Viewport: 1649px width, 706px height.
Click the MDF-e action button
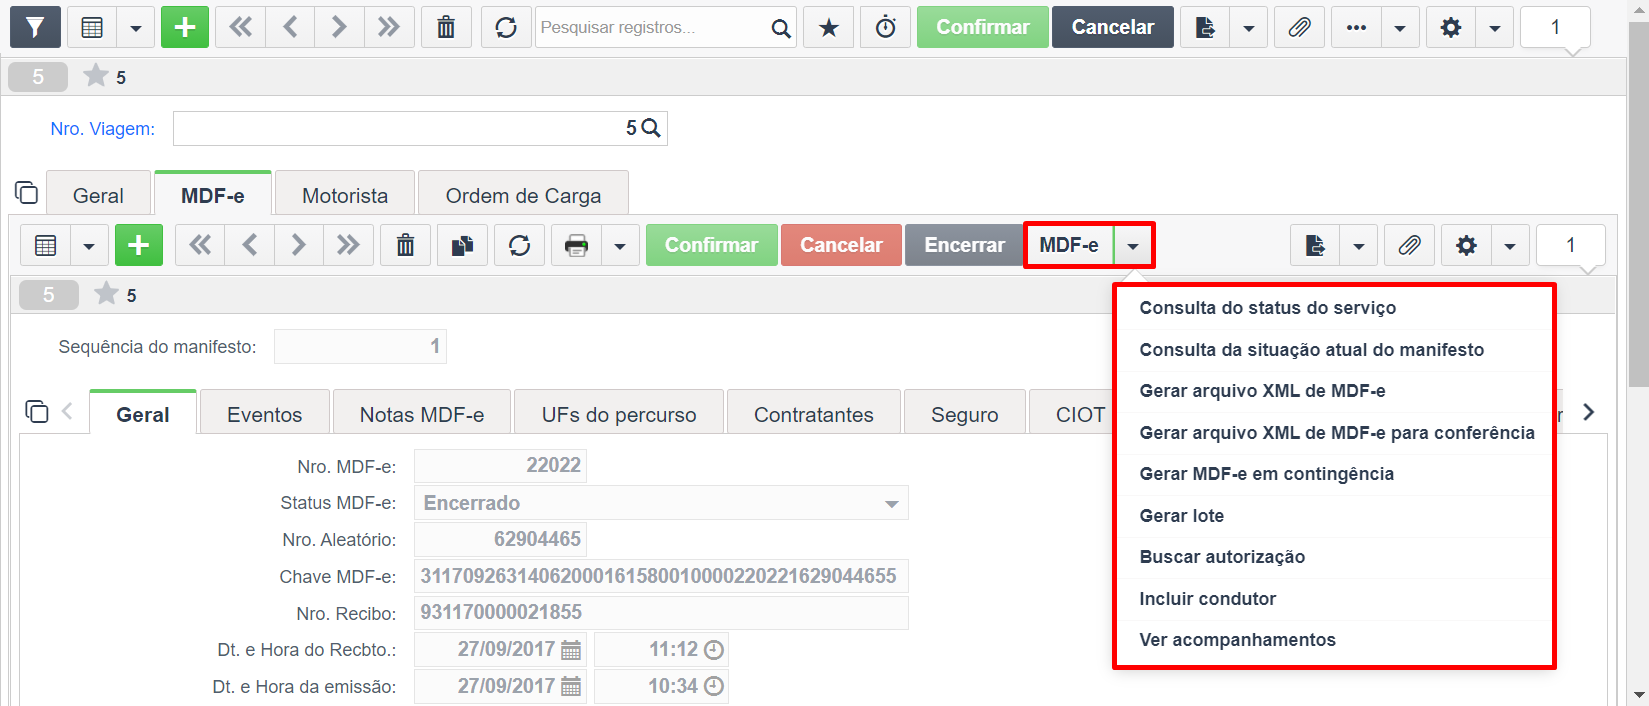[x=1069, y=245]
